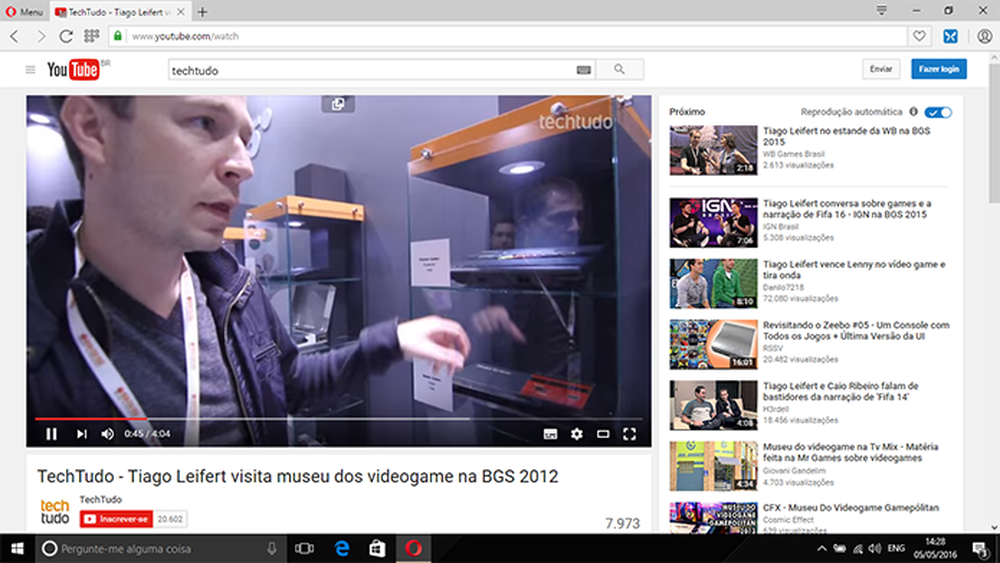
Task: Show hidden system tray icons
Action: point(821,548)
